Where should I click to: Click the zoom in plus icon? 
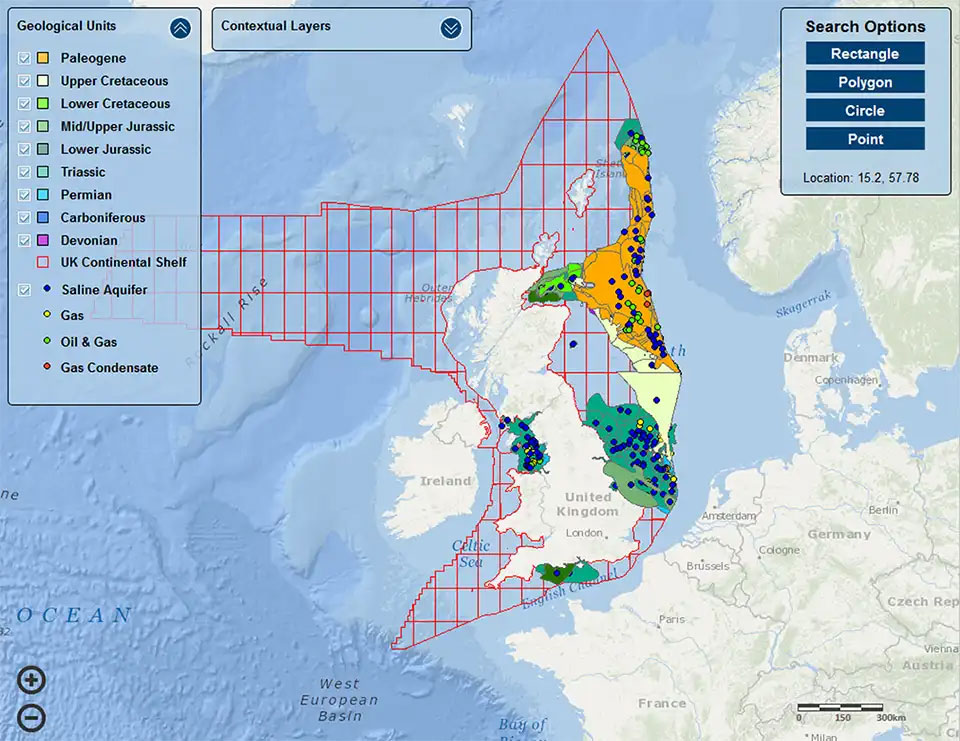point(30,679)
